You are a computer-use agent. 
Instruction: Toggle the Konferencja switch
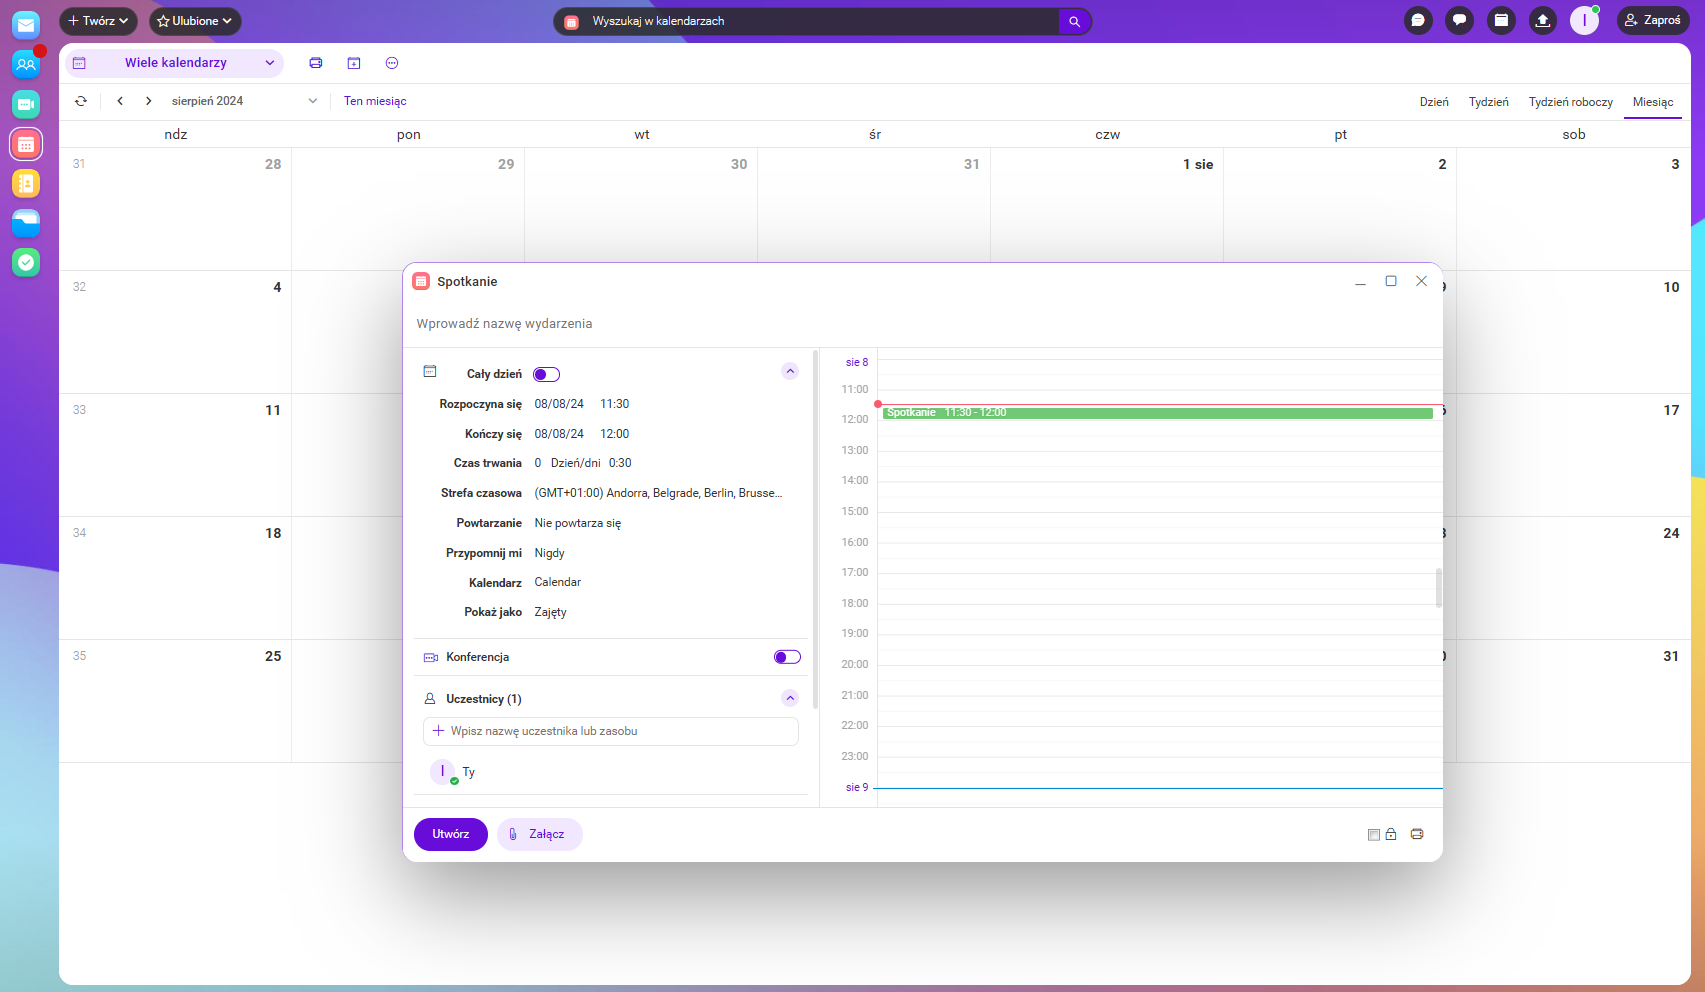pyautogui.click(x=787, y=657)
